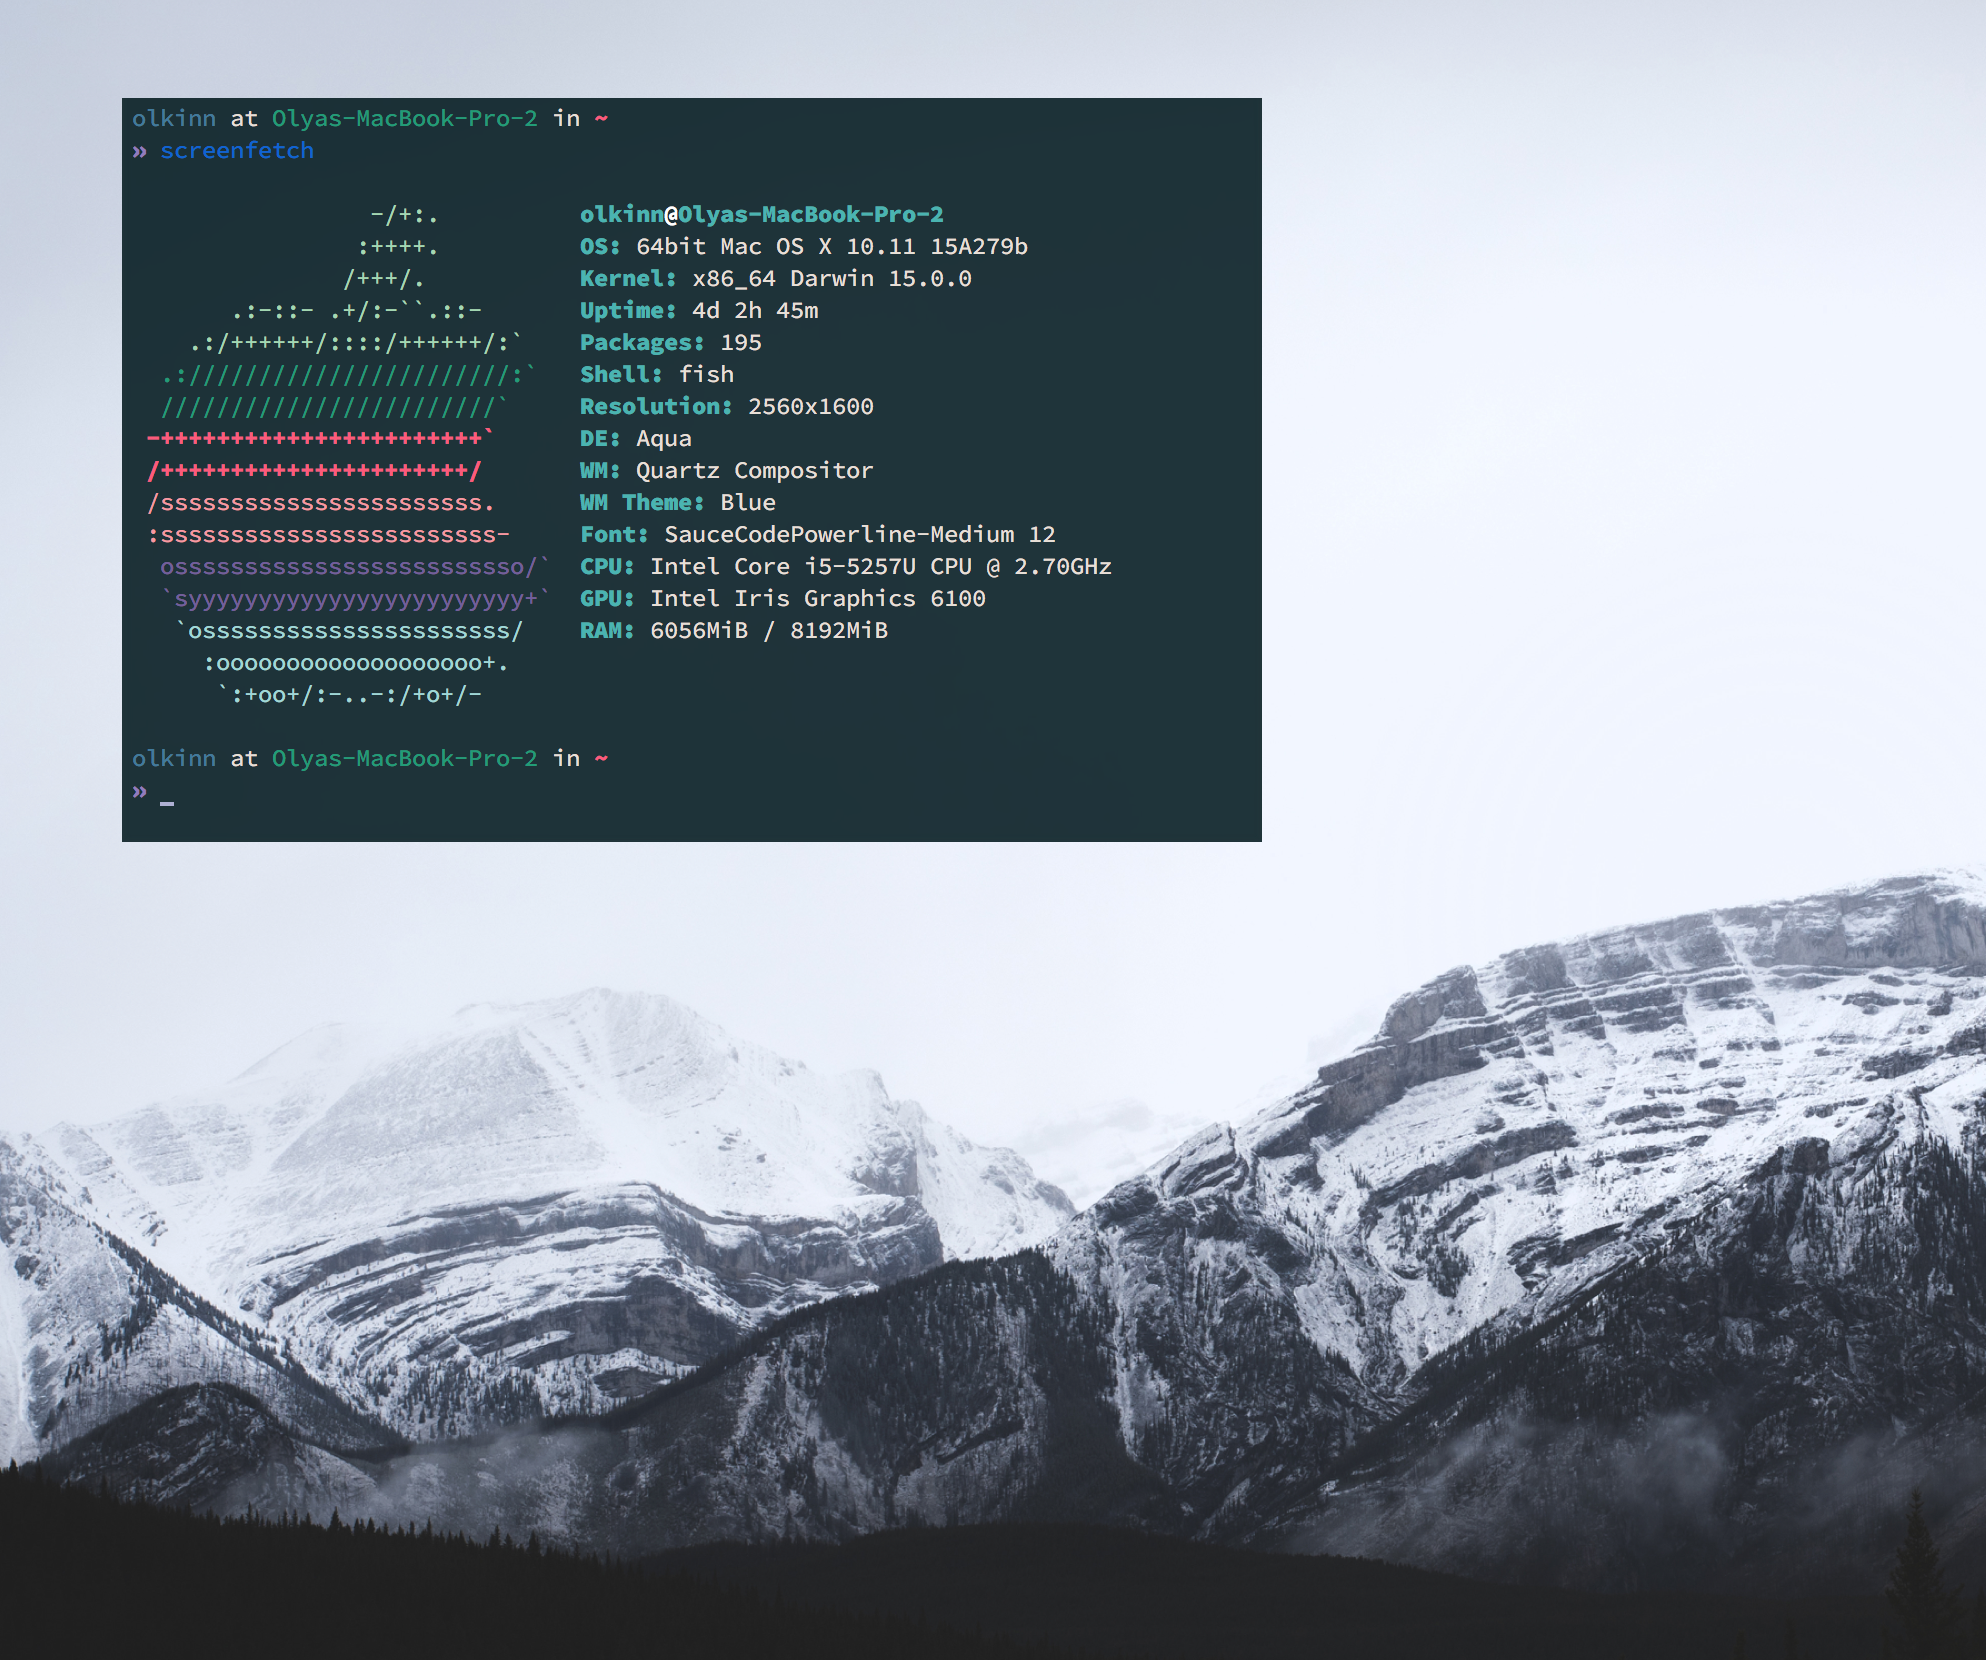1986x1660 pixels.
Task: Click the CPU Intel Core i5-5257U line
Action: pos(845,567)
